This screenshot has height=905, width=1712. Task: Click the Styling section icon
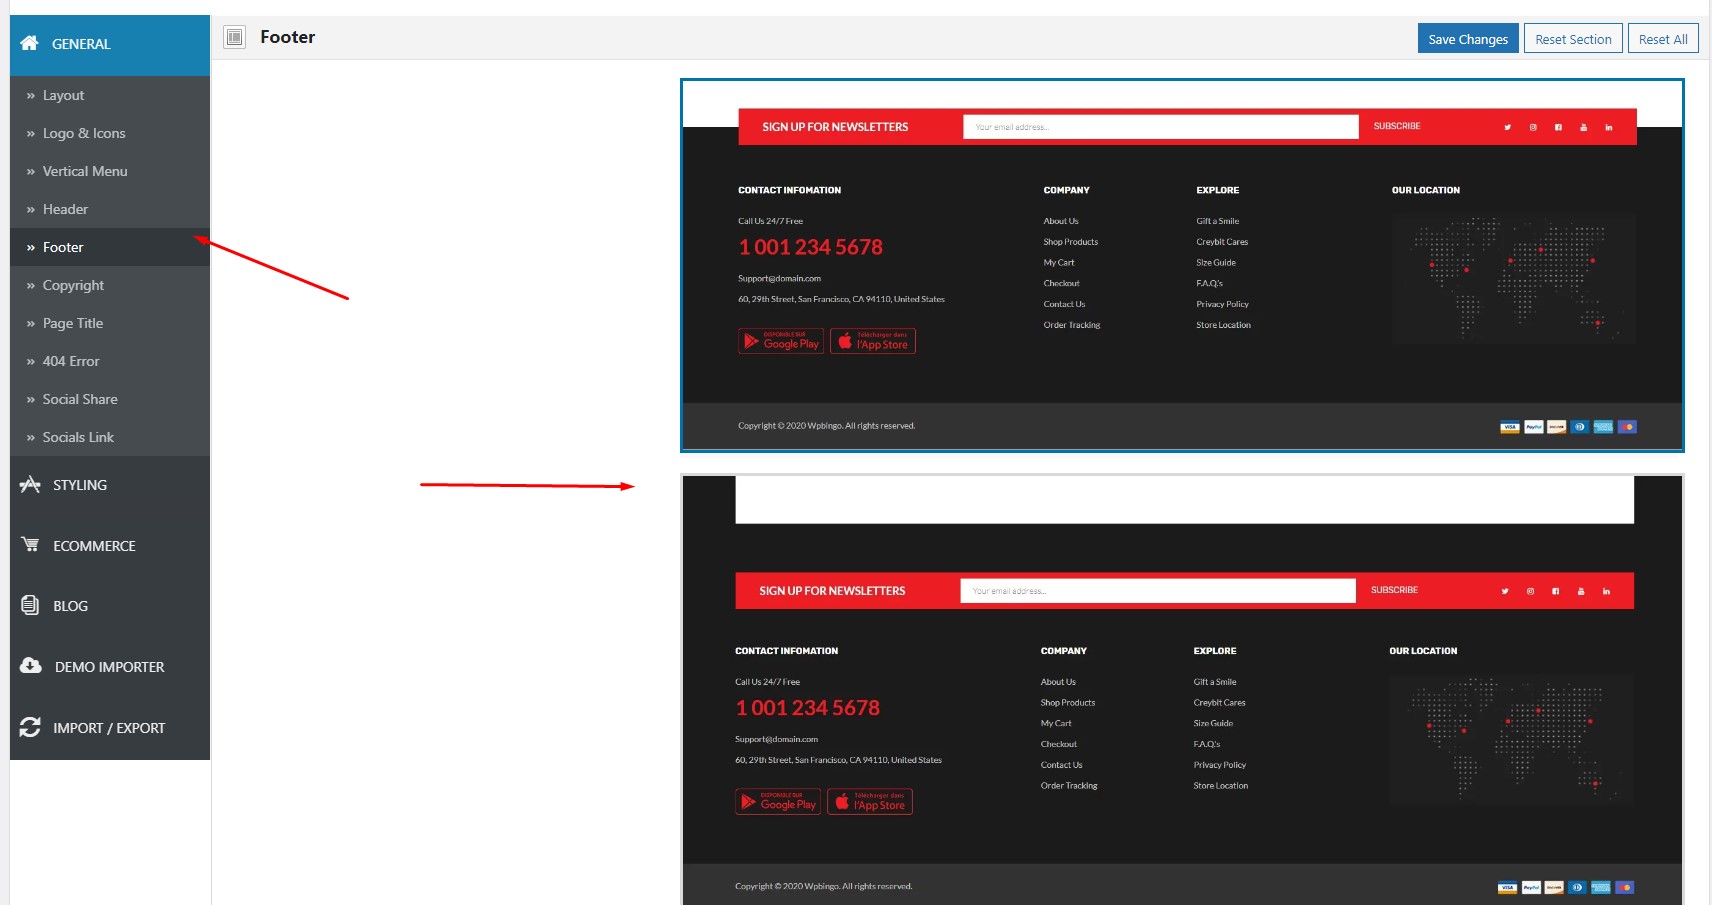click(x=30, y=484)
